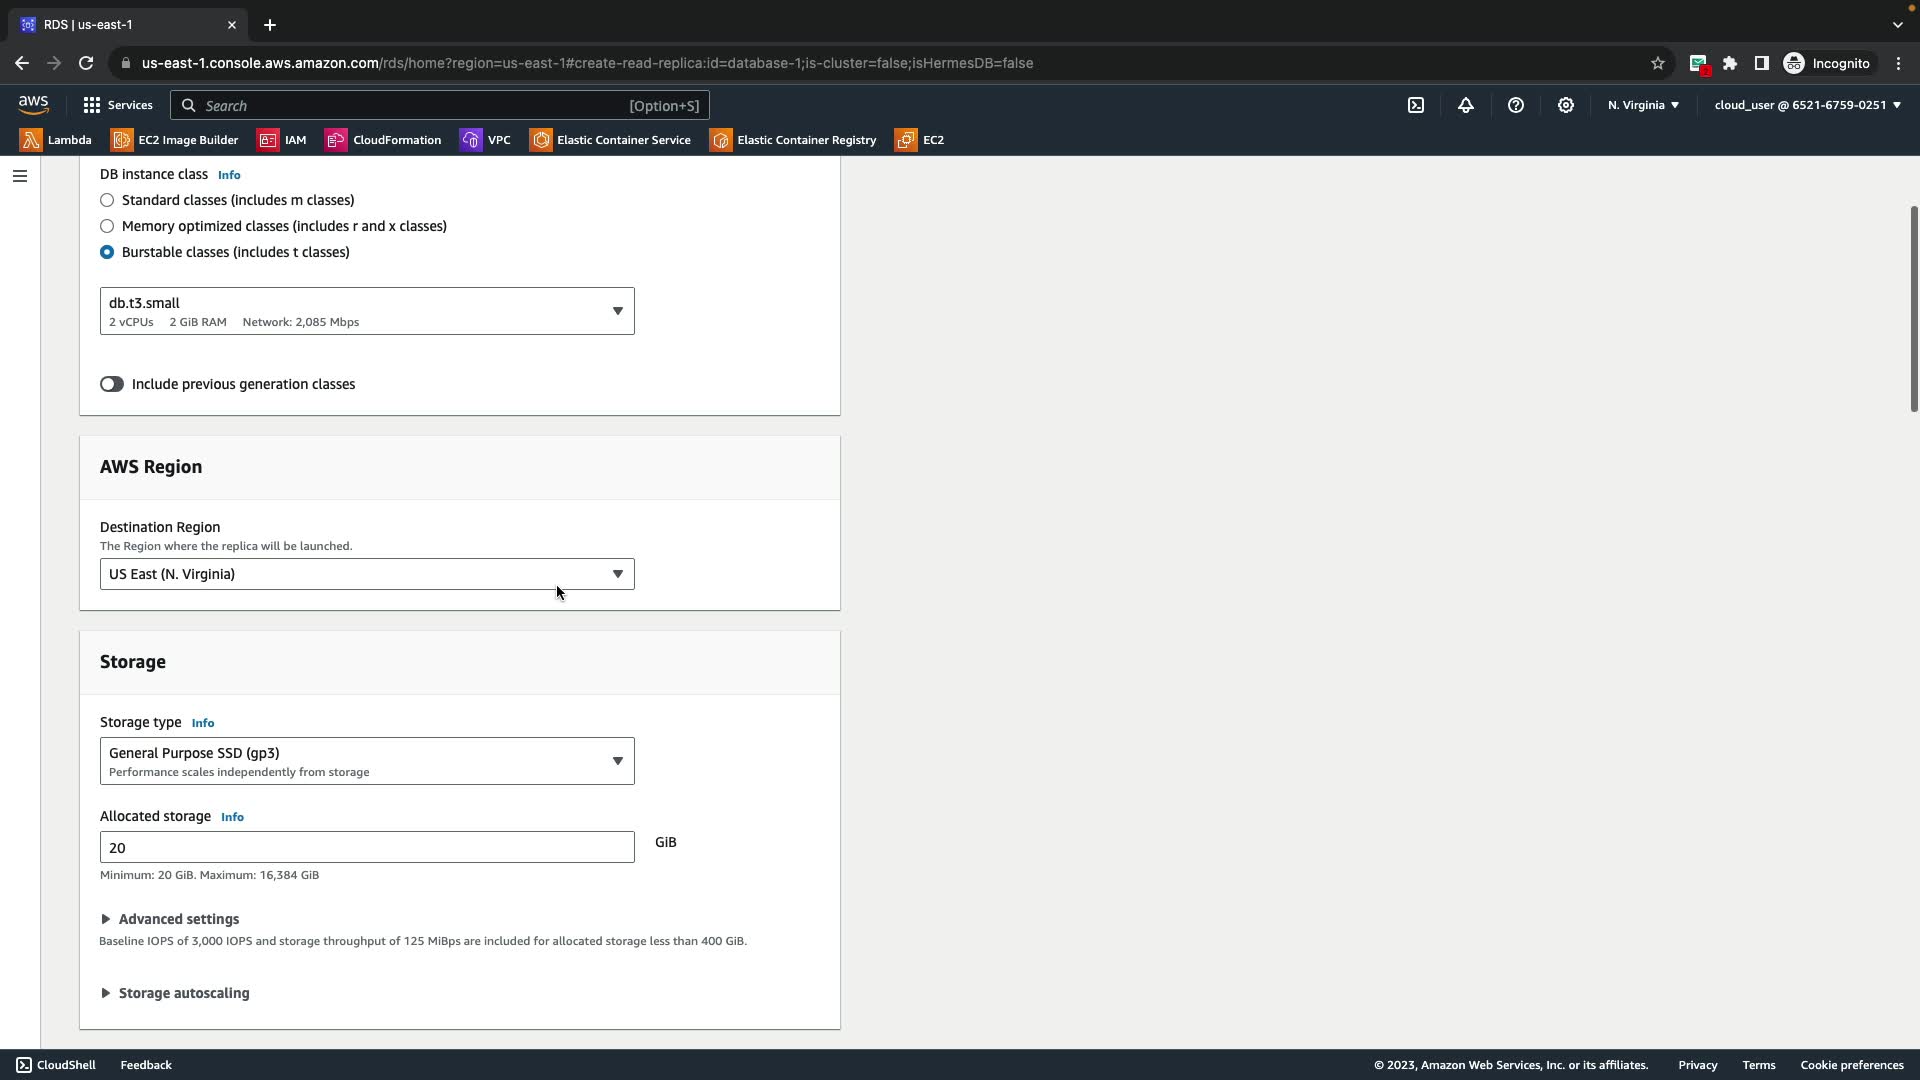Open the Services grid menu
Image resolution: width=1920 pixels, height=1080 pixels.
[118, 105]
